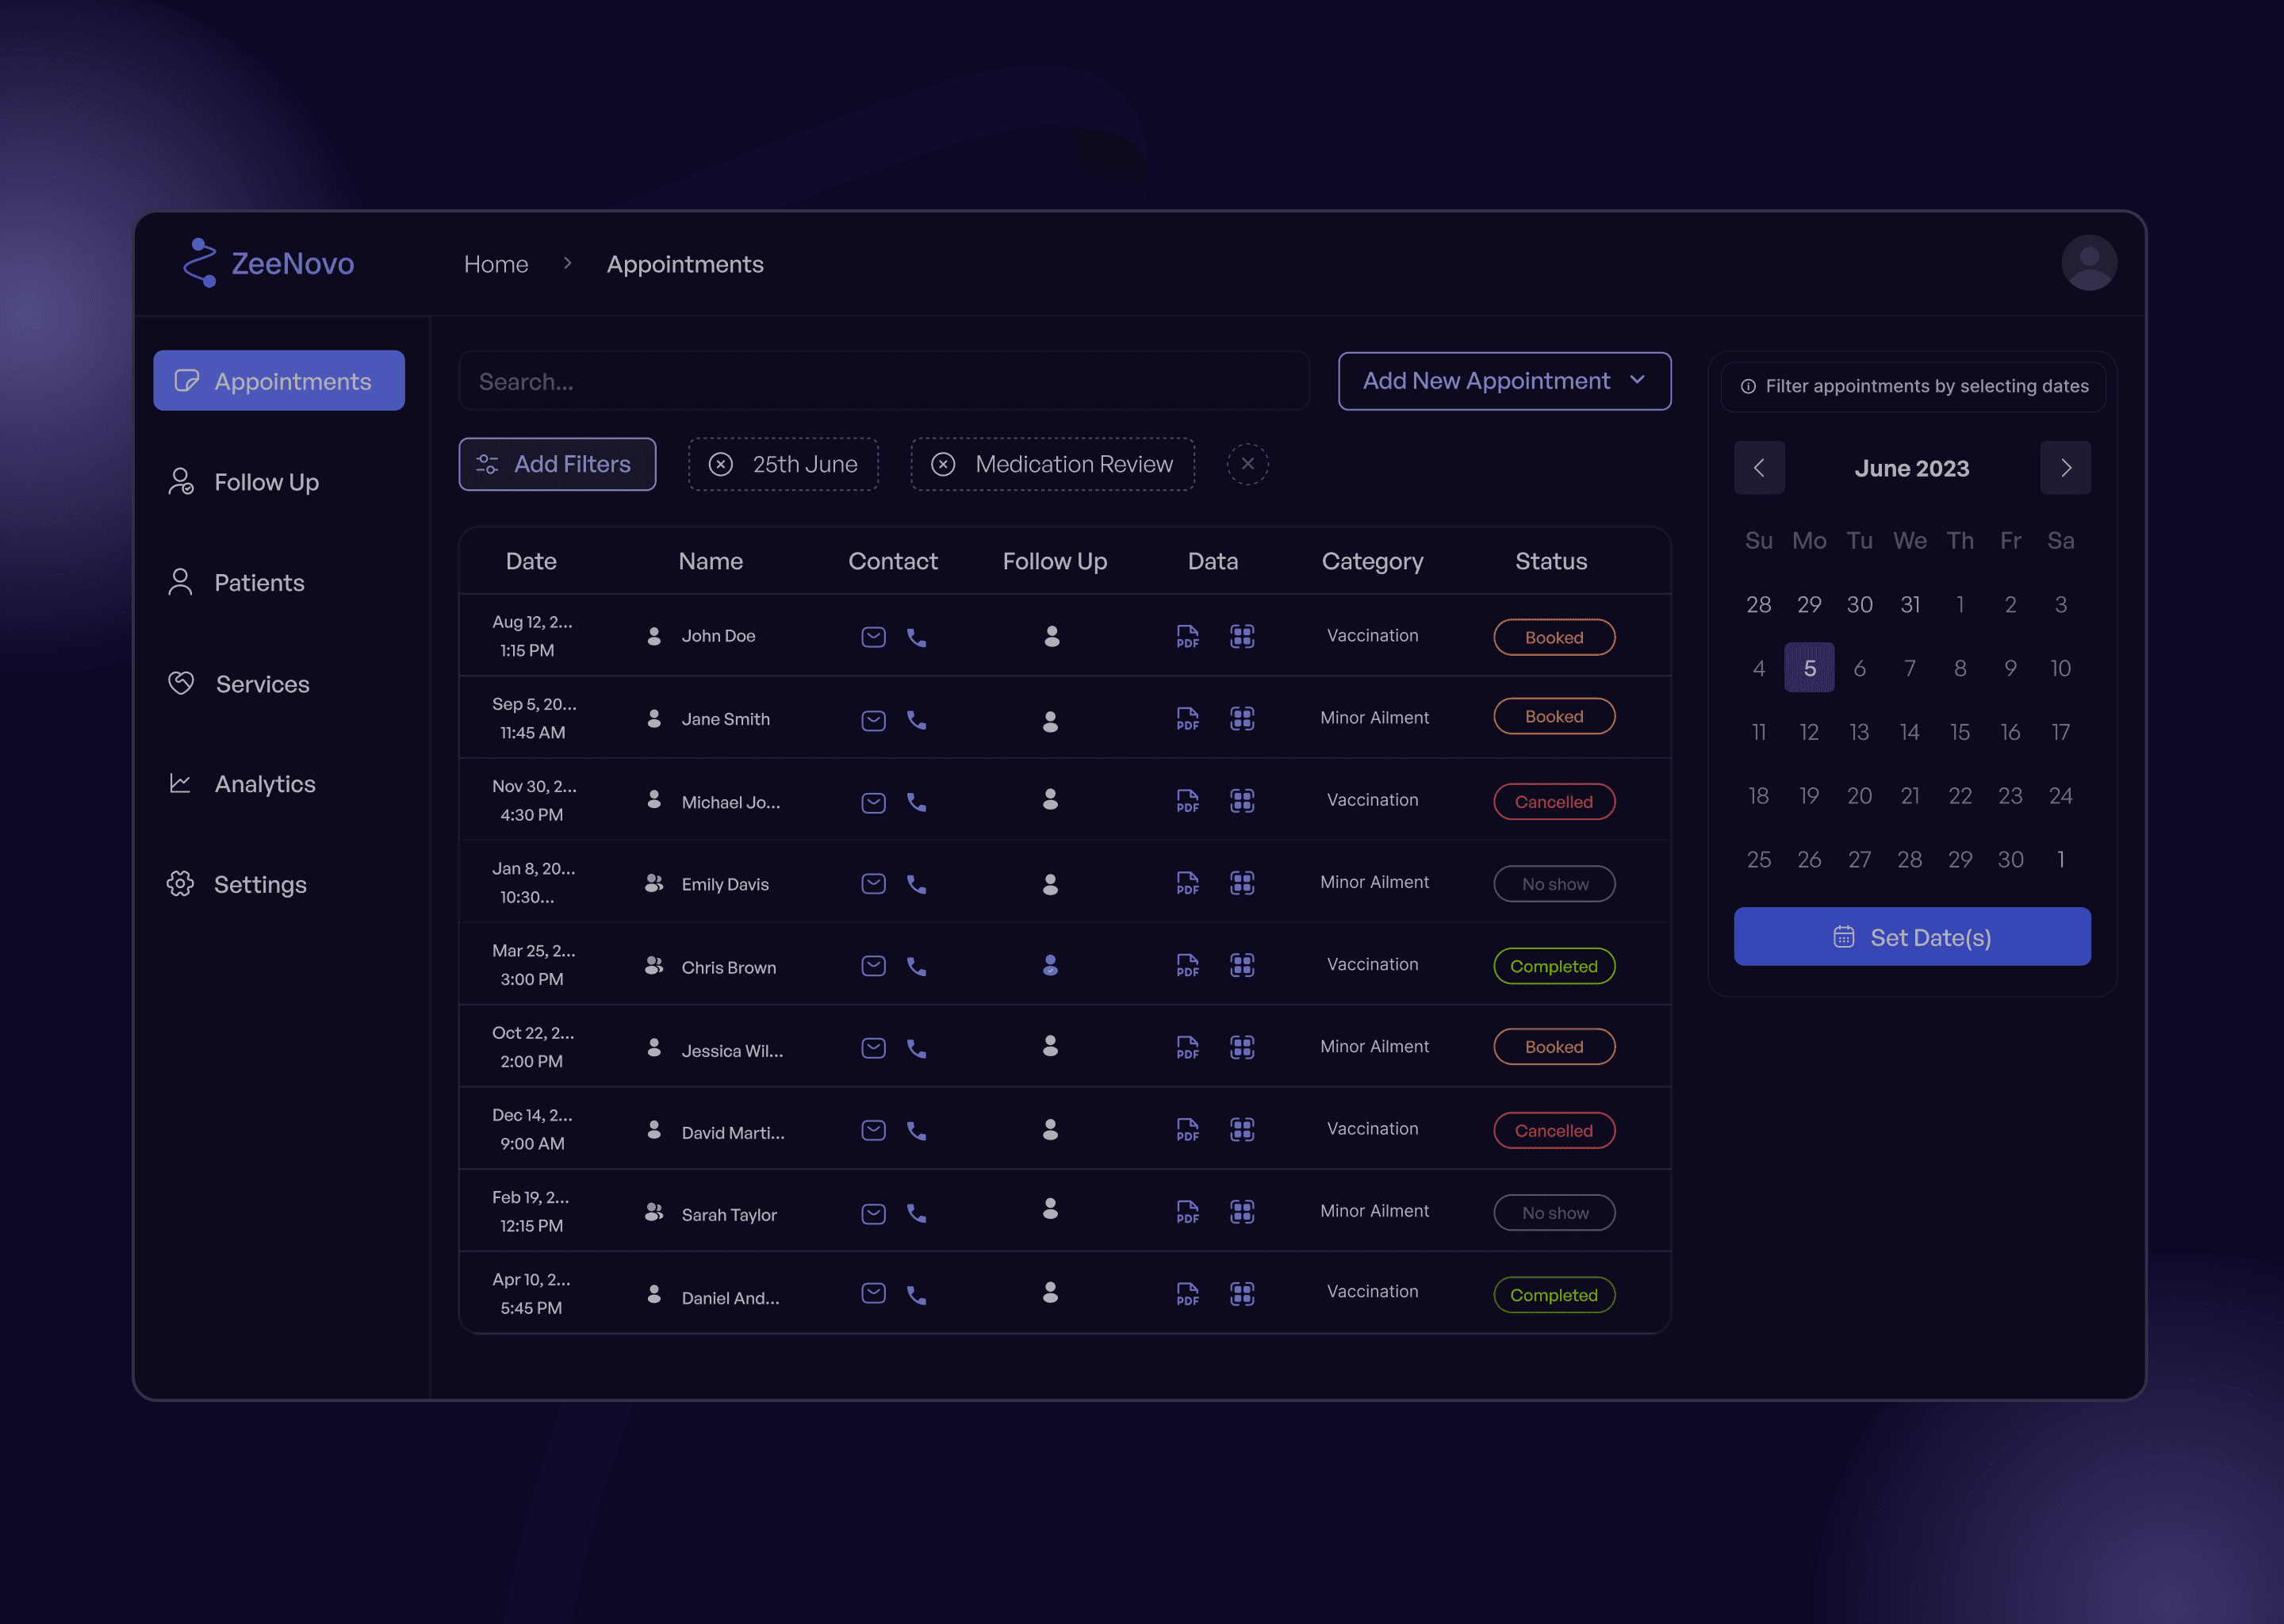Click Jane Smith's phone call icon

tap(916, 720)
